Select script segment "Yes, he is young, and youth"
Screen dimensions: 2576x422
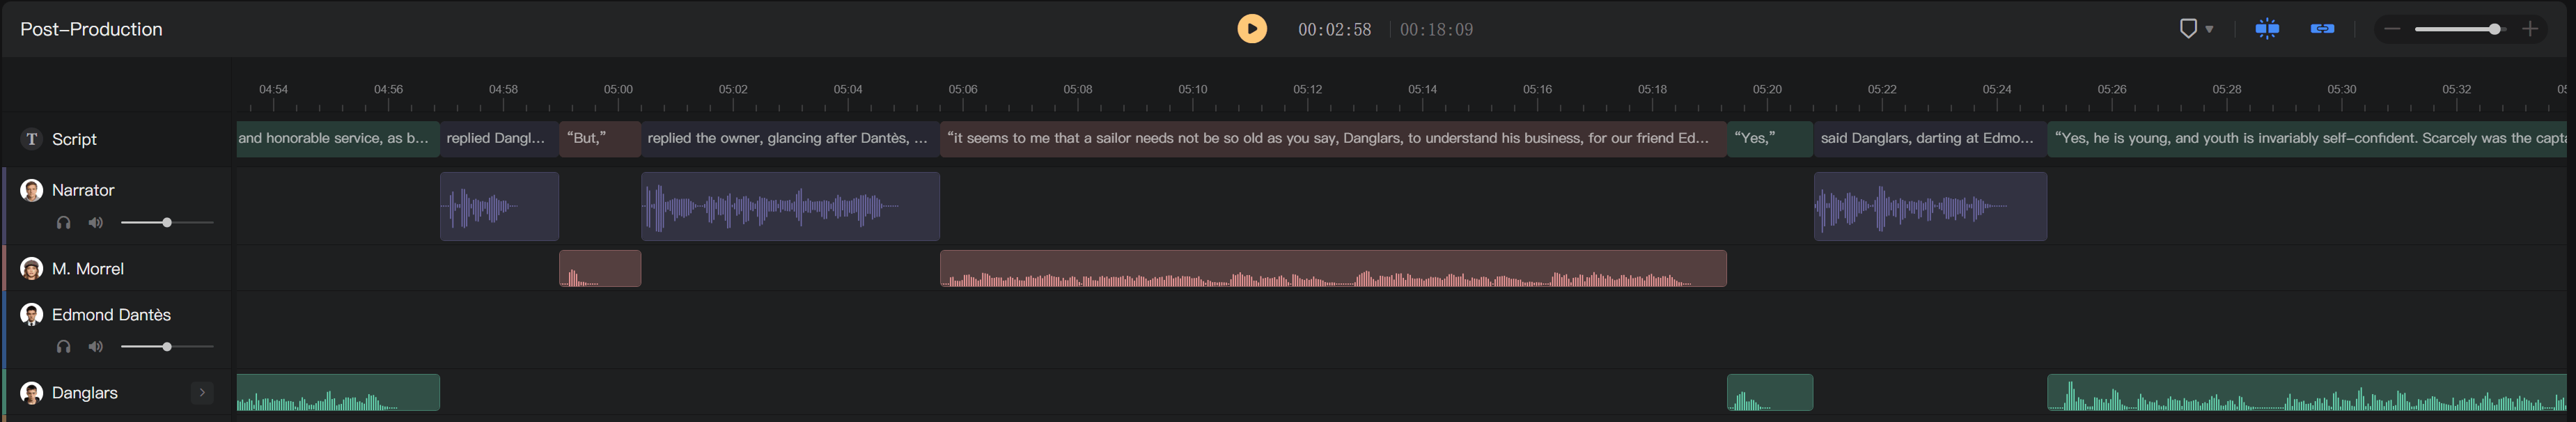(x=2307, y=139)
